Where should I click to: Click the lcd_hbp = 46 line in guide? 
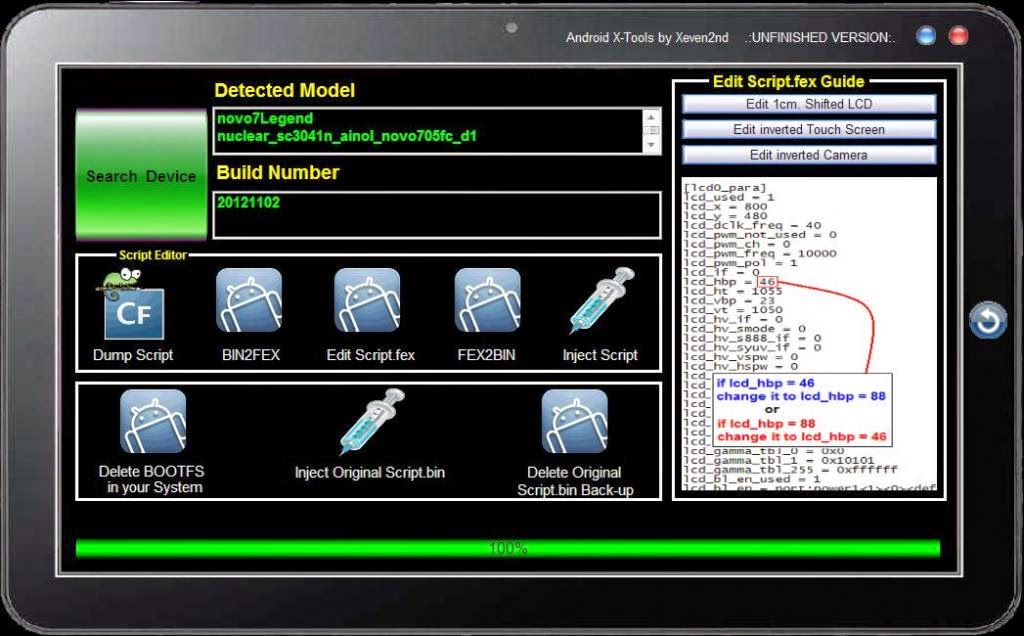730,281
